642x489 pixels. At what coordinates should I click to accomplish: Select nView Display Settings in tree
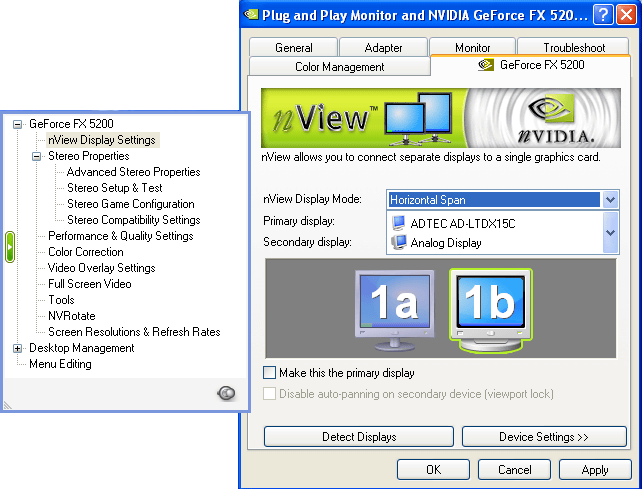[102, 140]
